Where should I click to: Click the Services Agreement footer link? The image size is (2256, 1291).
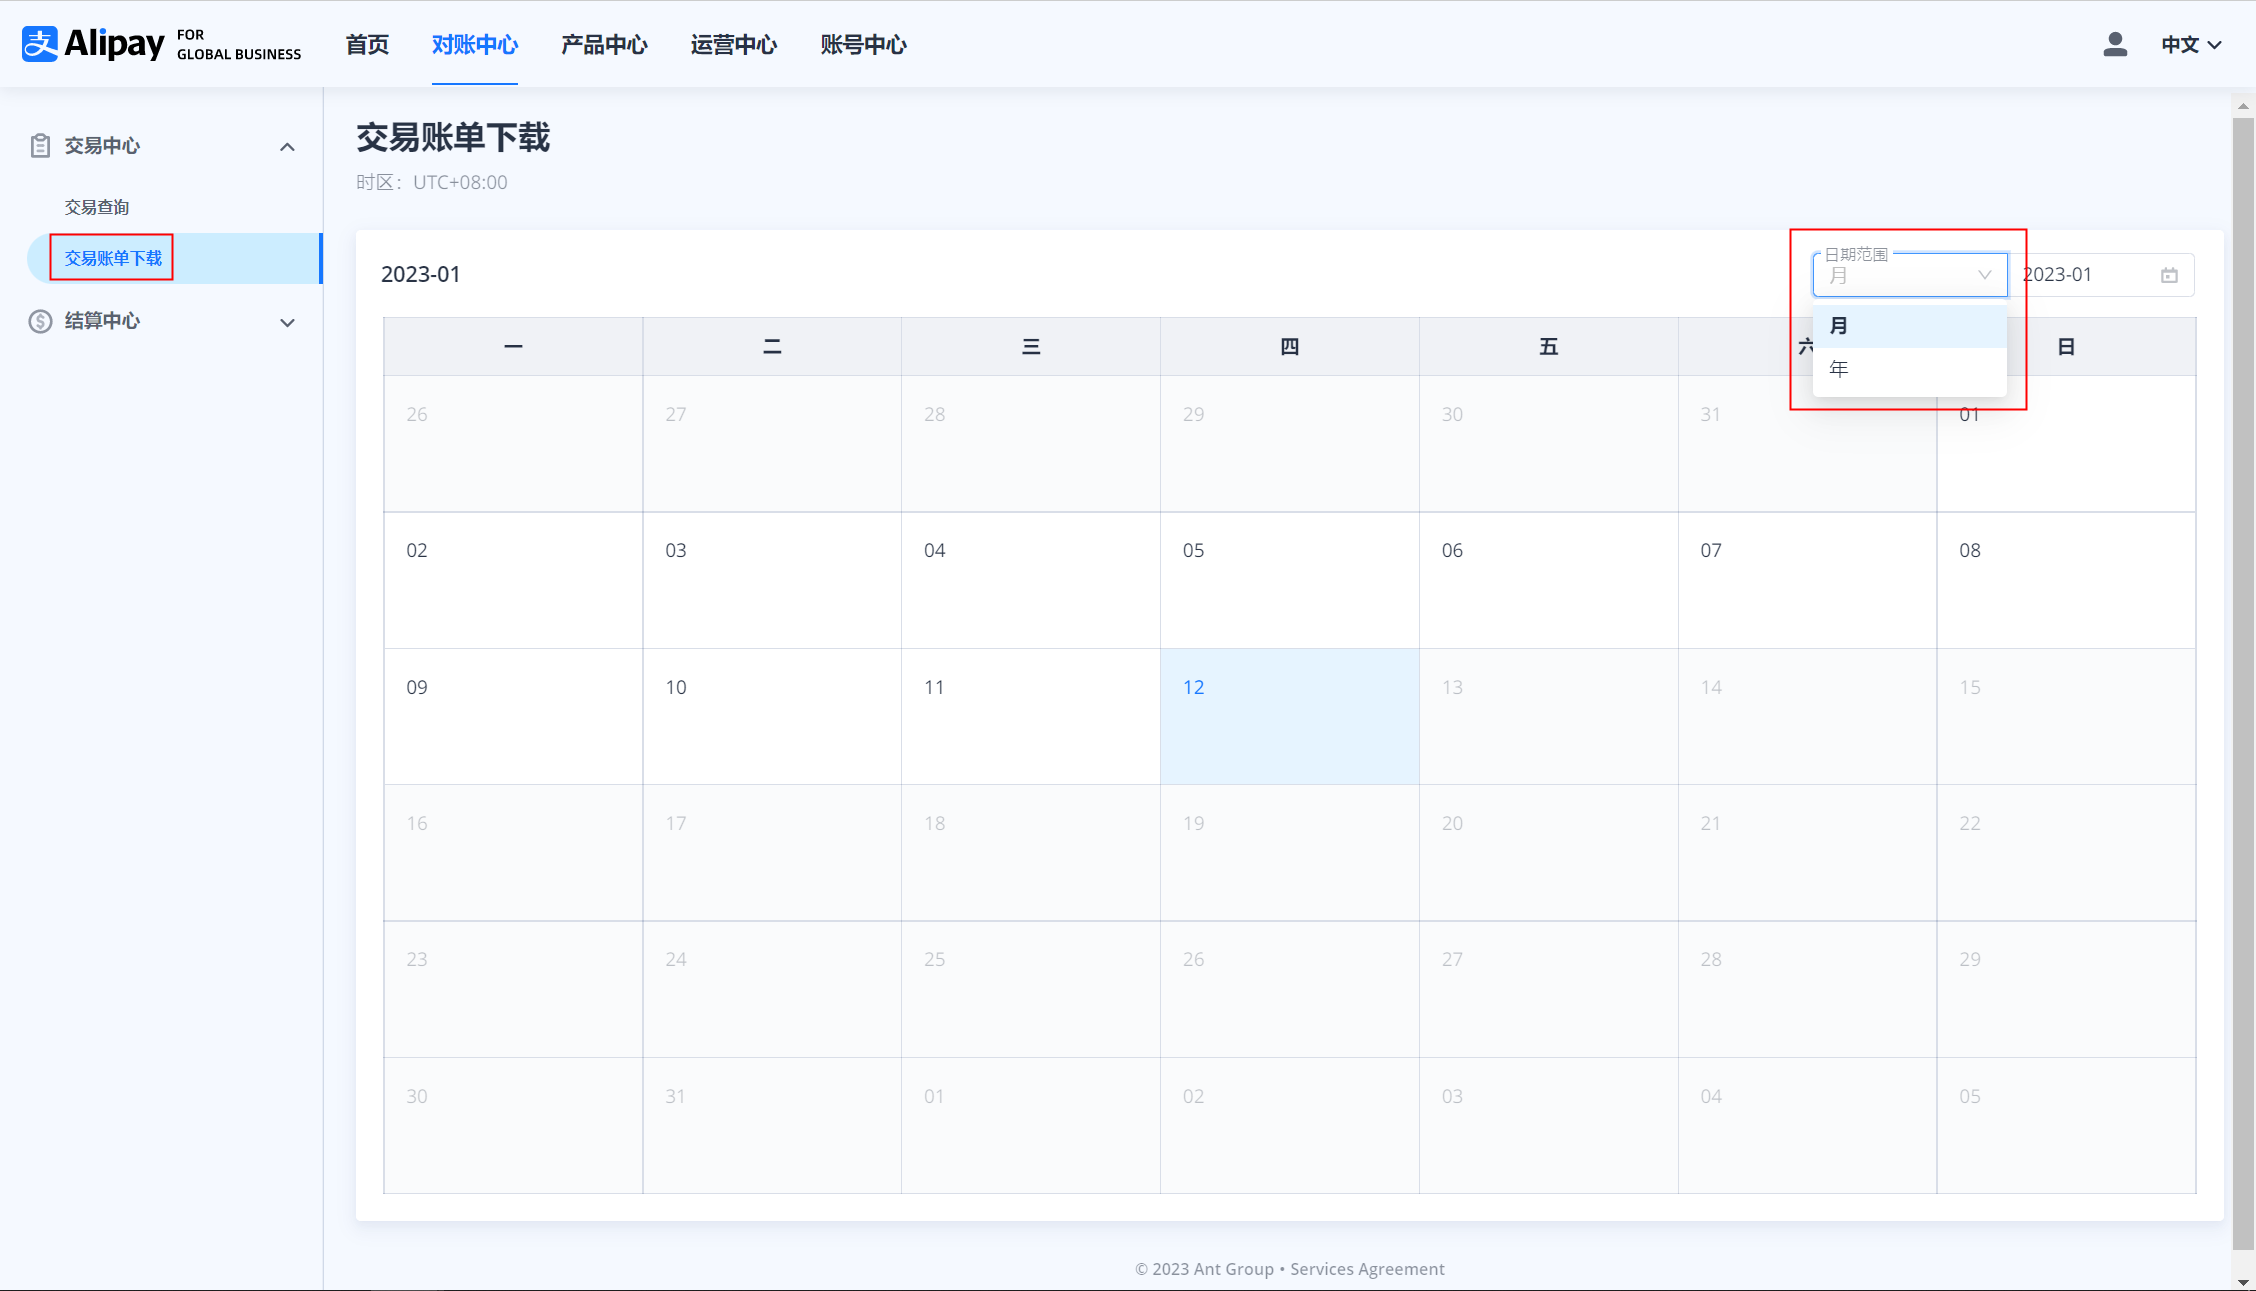(1367, 1269)
